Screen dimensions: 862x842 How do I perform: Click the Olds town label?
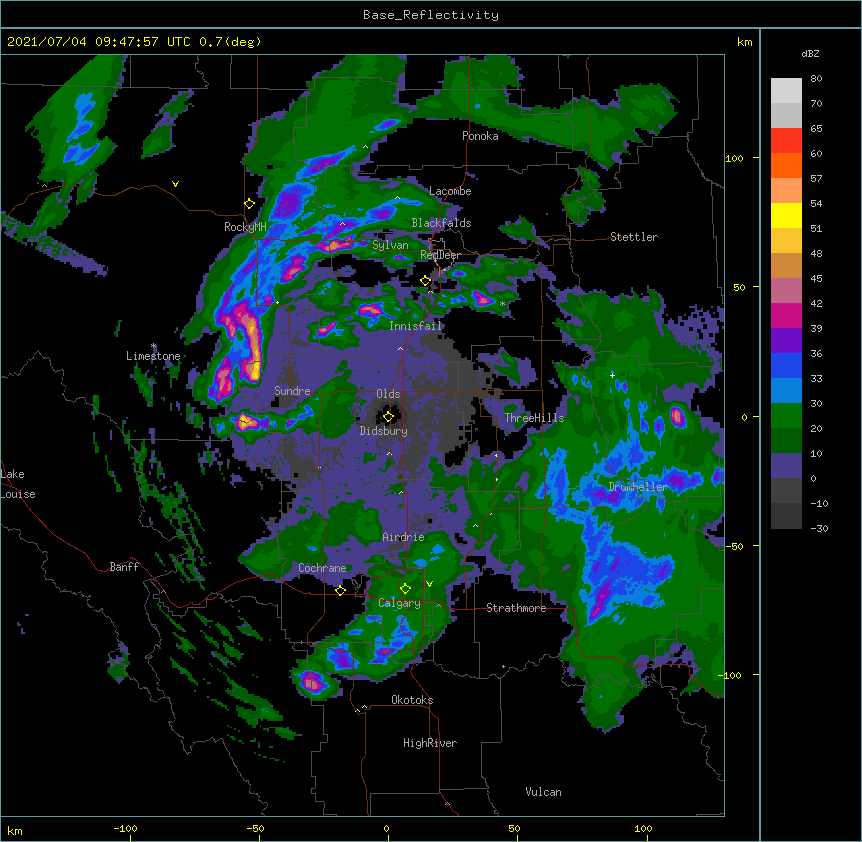tap(388, 394)
